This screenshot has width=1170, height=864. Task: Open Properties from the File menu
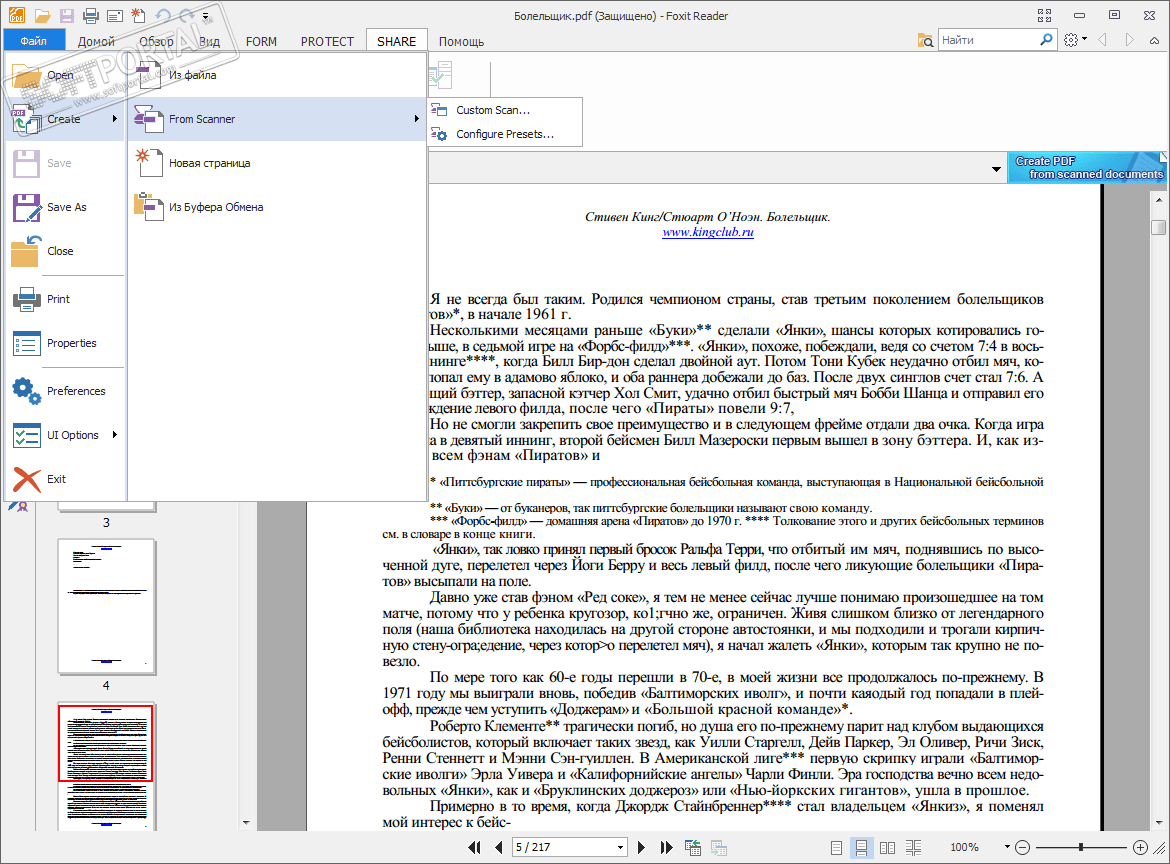click(x=65, y=342)
